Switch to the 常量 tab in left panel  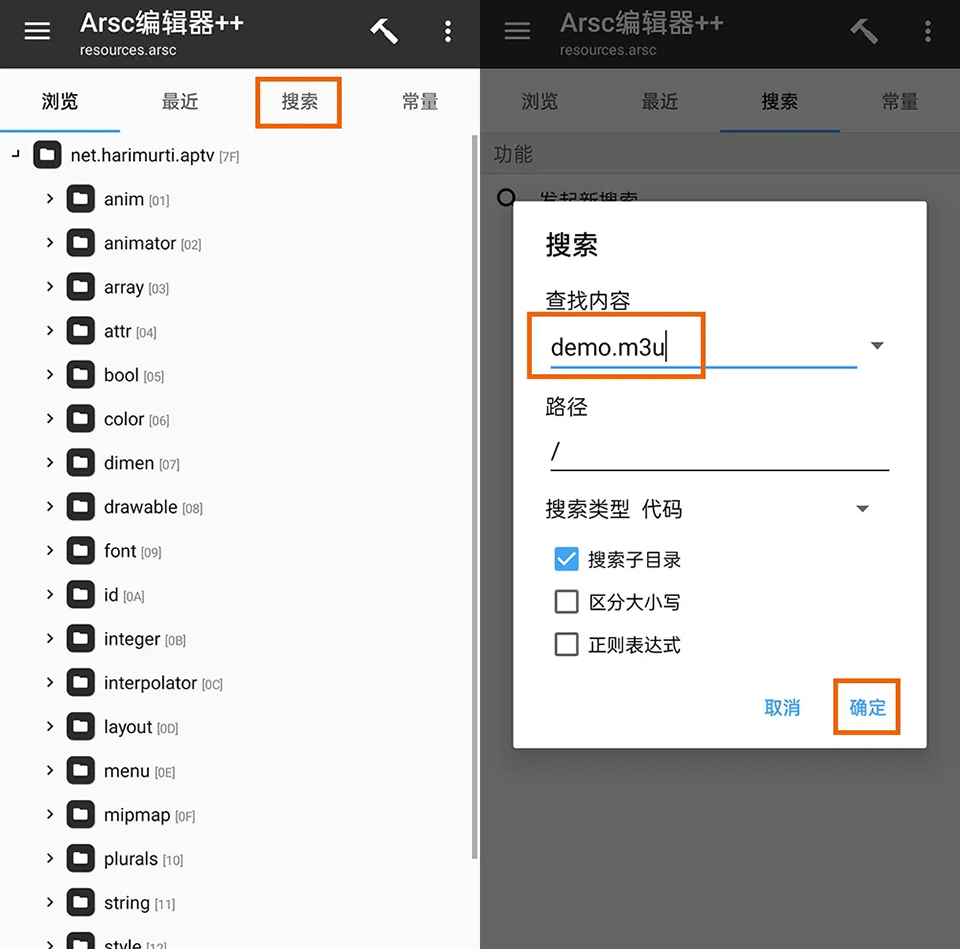click(419, 102)
